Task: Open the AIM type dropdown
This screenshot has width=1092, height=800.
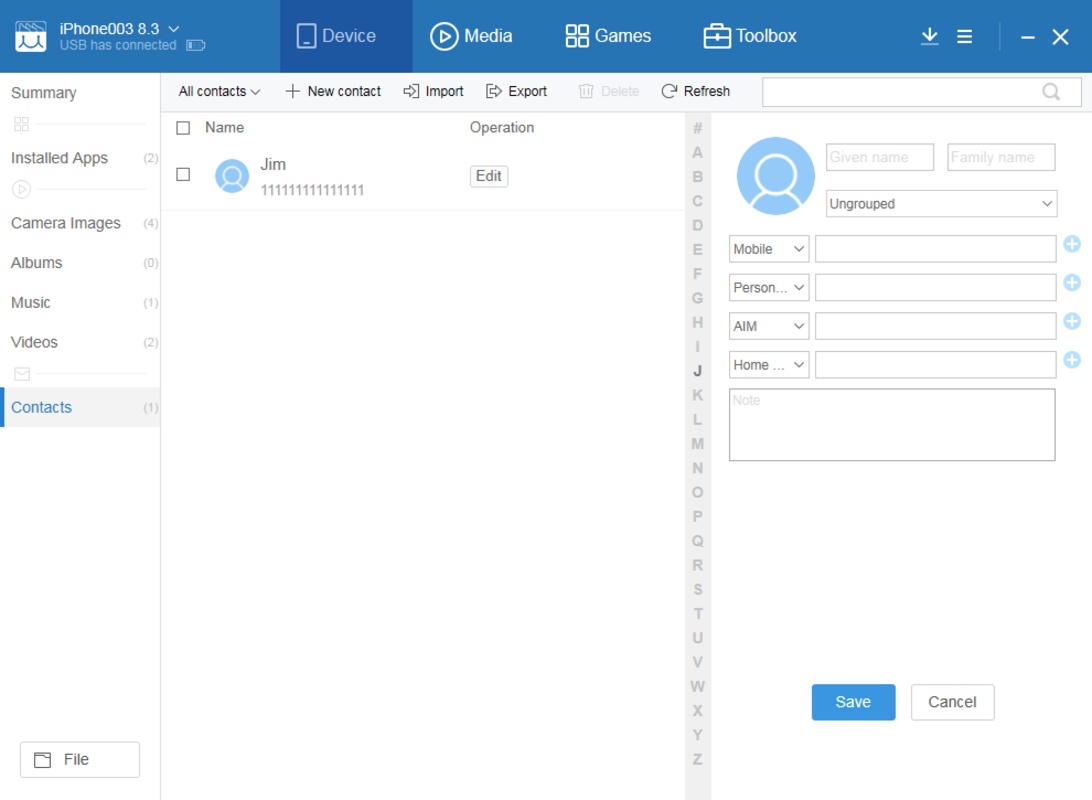Action: click(x=769, y=327)
